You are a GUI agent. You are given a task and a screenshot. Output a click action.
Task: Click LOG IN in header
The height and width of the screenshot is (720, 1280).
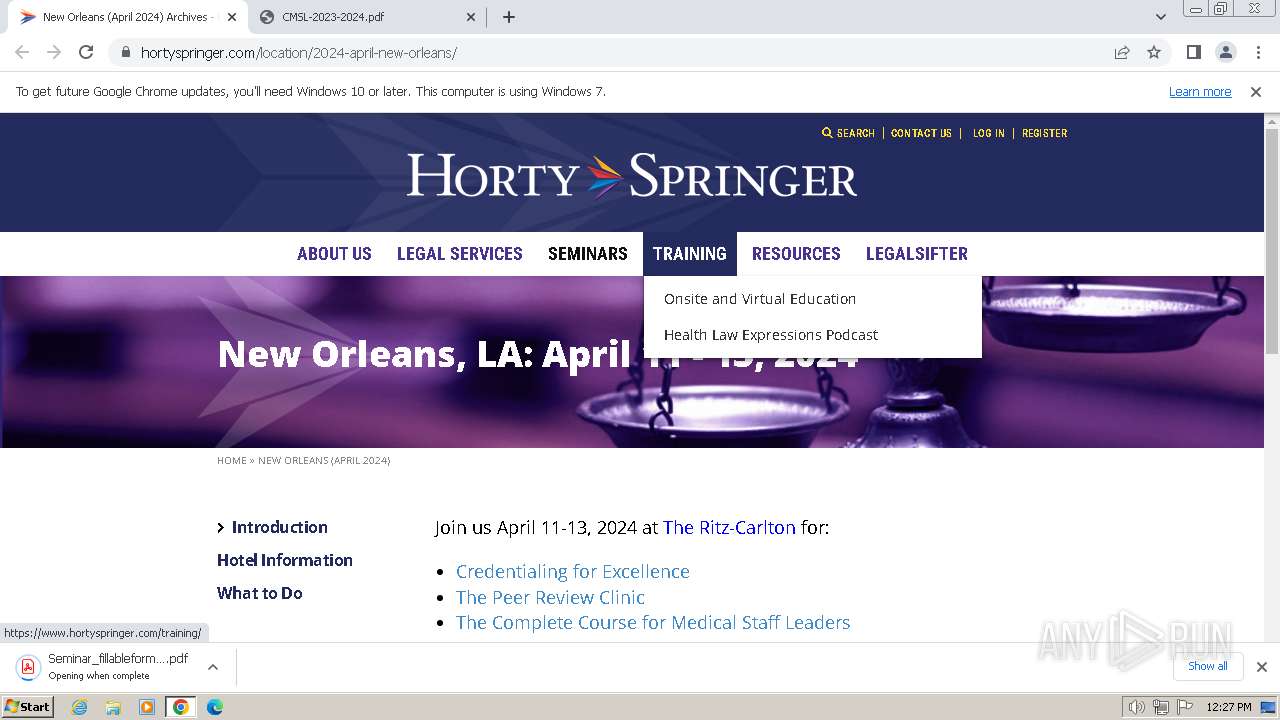[989, 133]
